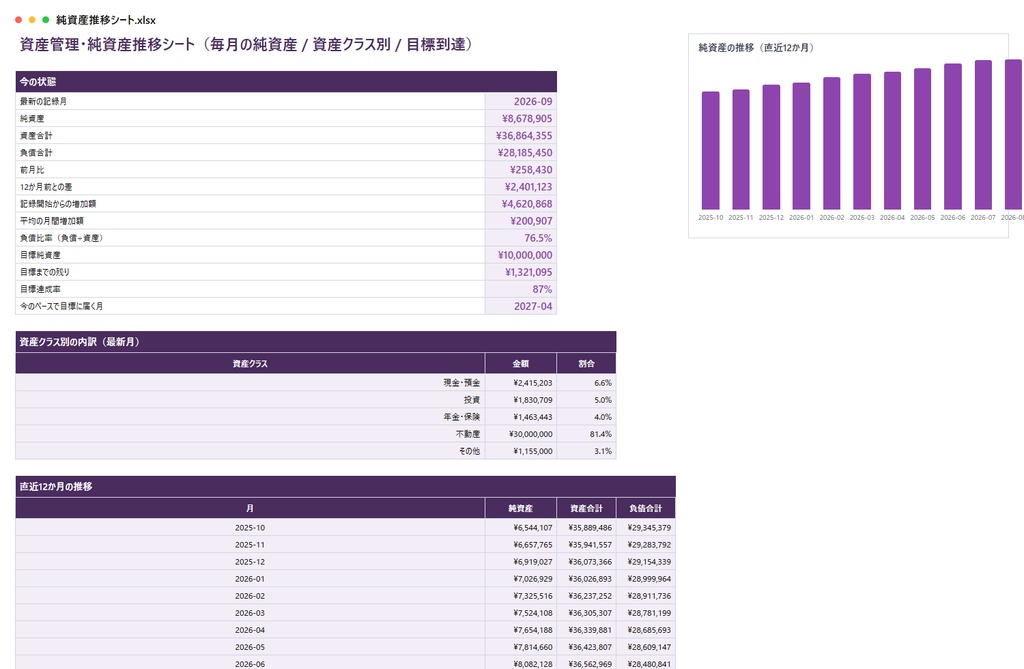Viewport: 1024px width, 669px height.
Task: Click the ¥28,685,693 liabilities cell
Action: pyautogui.click(x=646, y=630)
